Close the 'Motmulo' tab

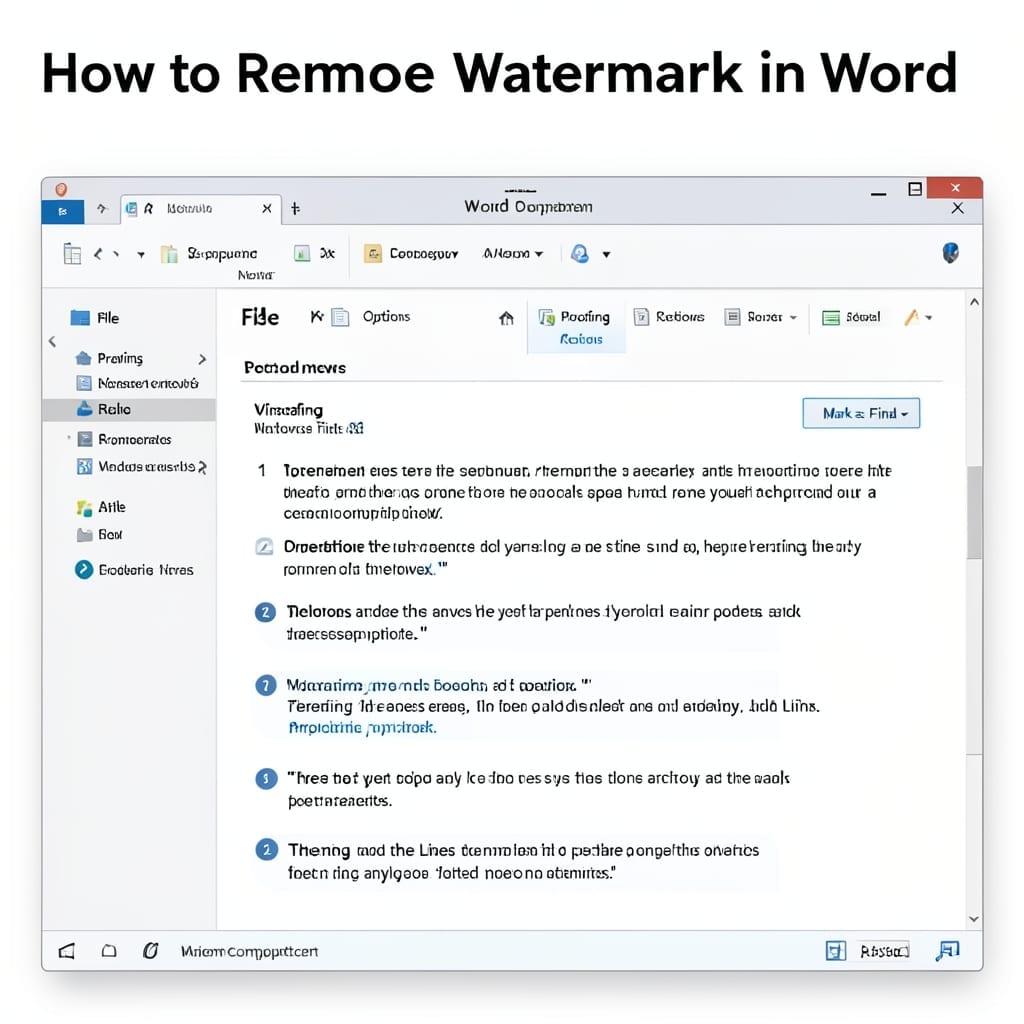point(266,209)
